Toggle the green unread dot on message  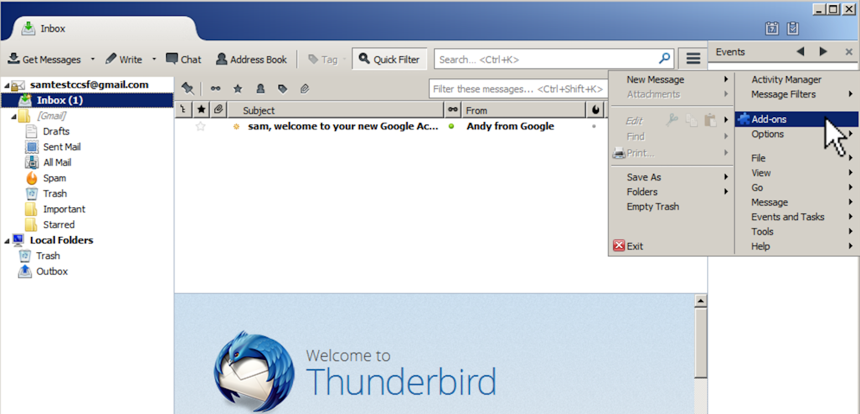click(452, 126)
